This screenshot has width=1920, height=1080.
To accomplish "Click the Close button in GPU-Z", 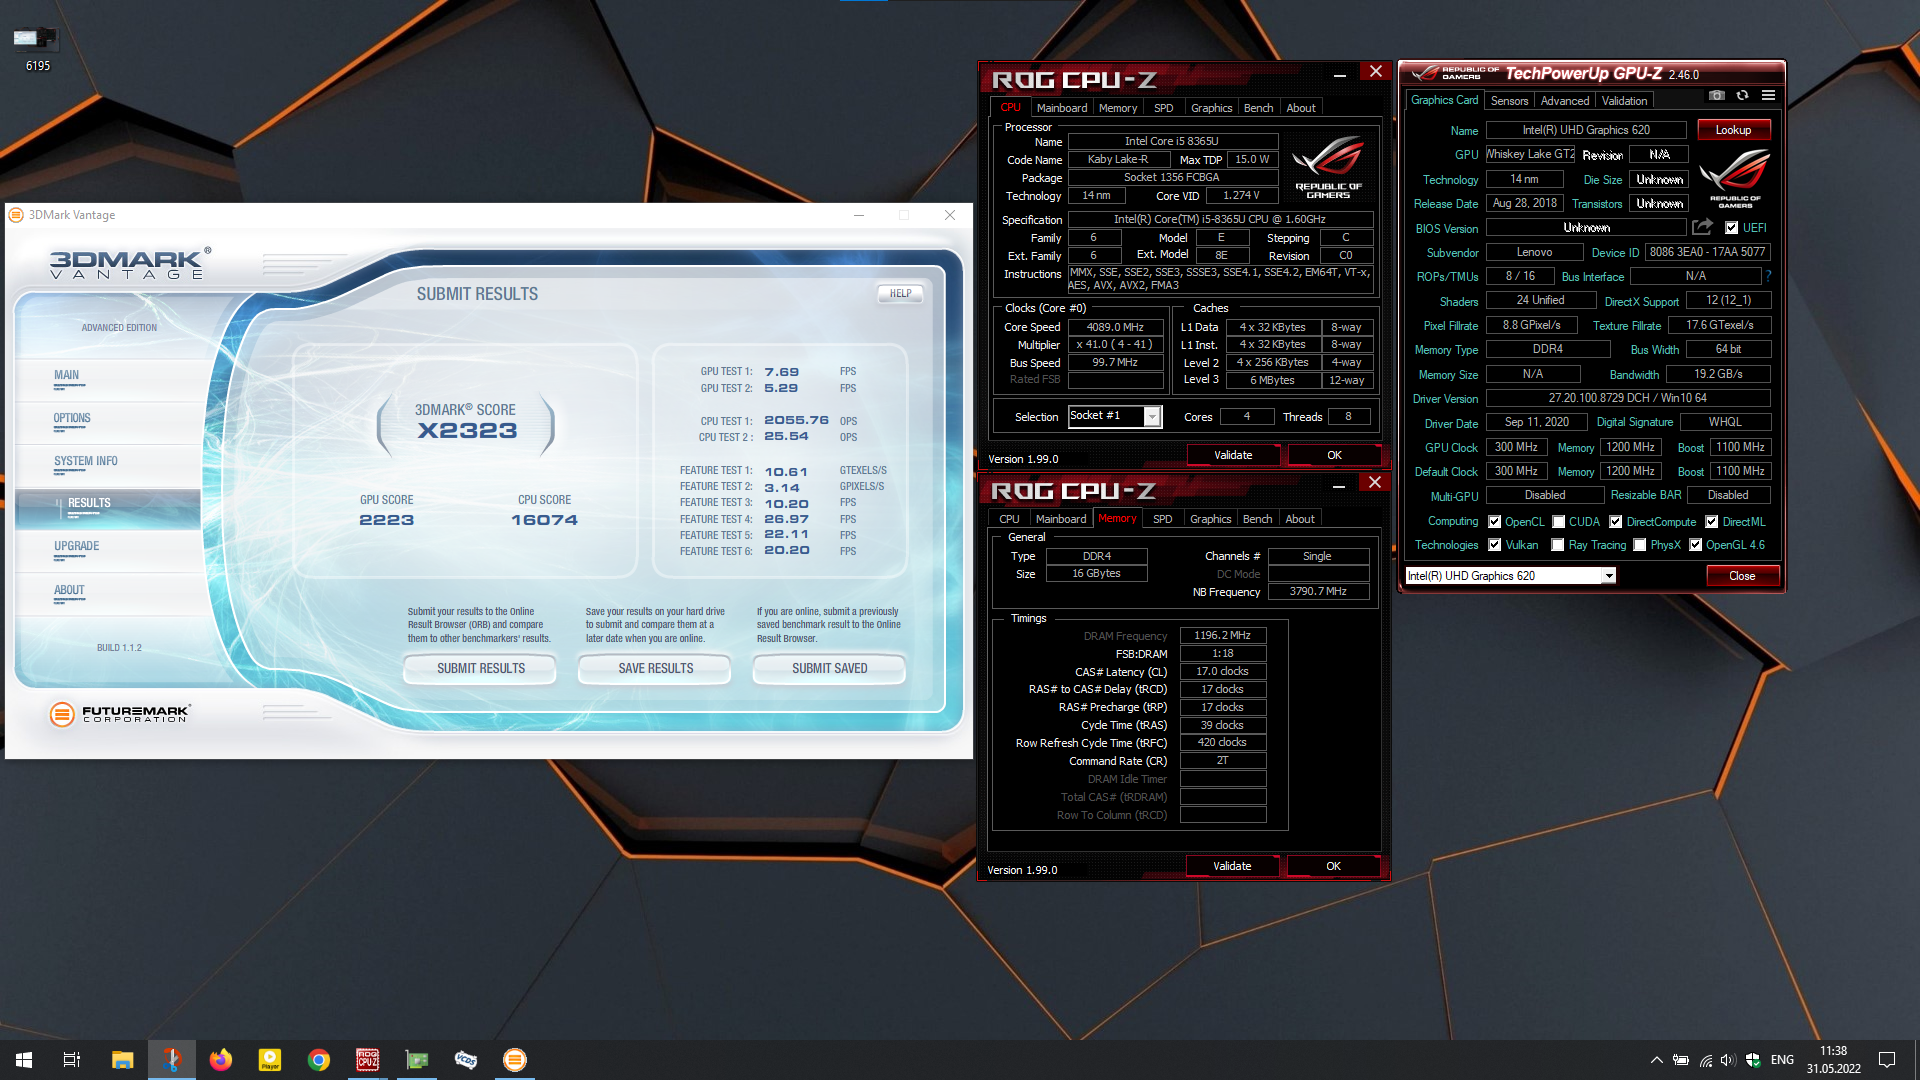I will [1742, 576].
